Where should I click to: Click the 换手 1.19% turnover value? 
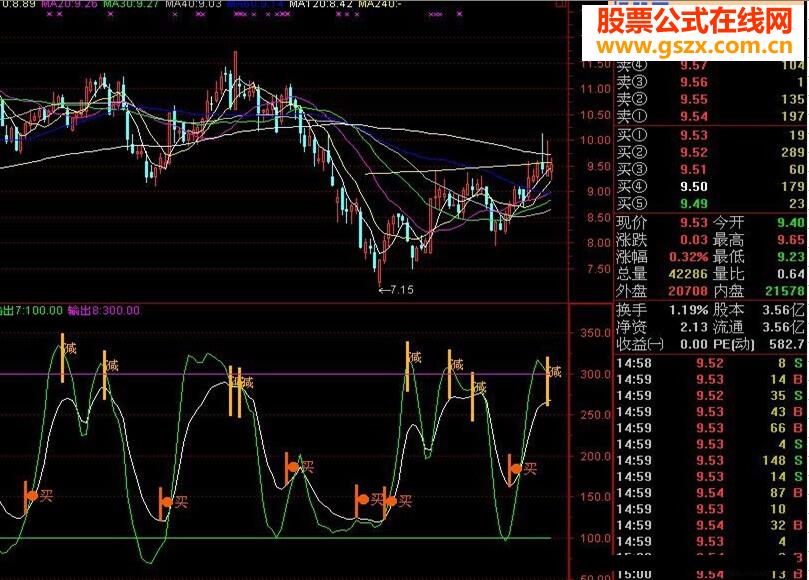coord(688,310)
